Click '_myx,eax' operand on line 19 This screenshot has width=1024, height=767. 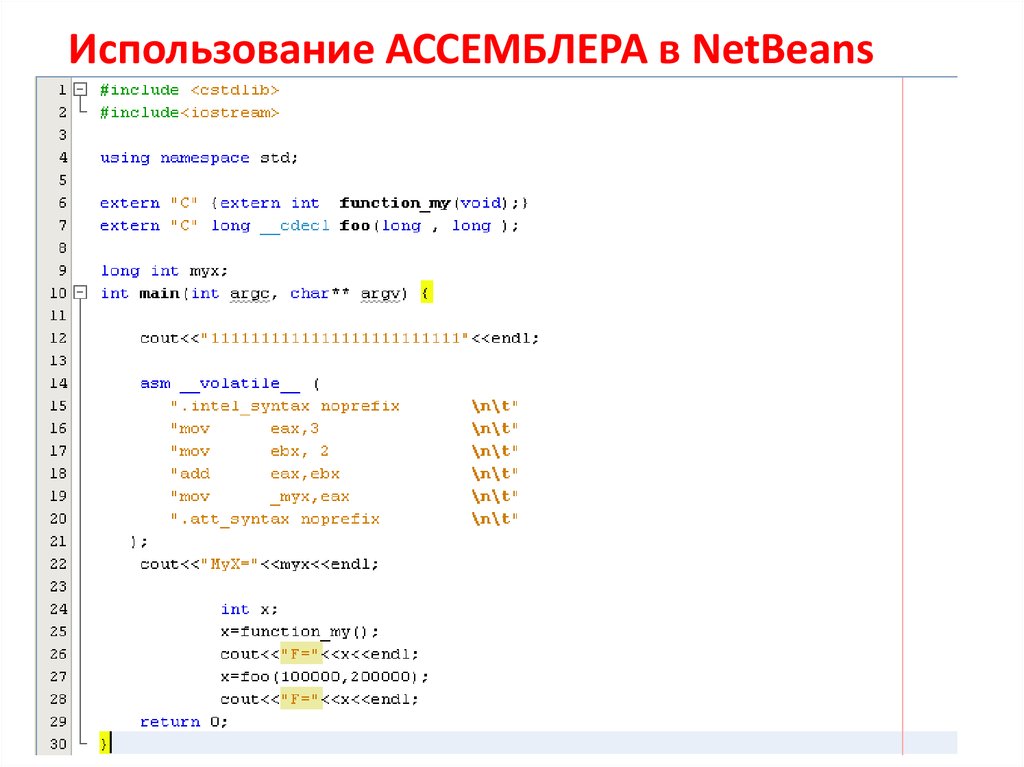click(x=310, y=497)
